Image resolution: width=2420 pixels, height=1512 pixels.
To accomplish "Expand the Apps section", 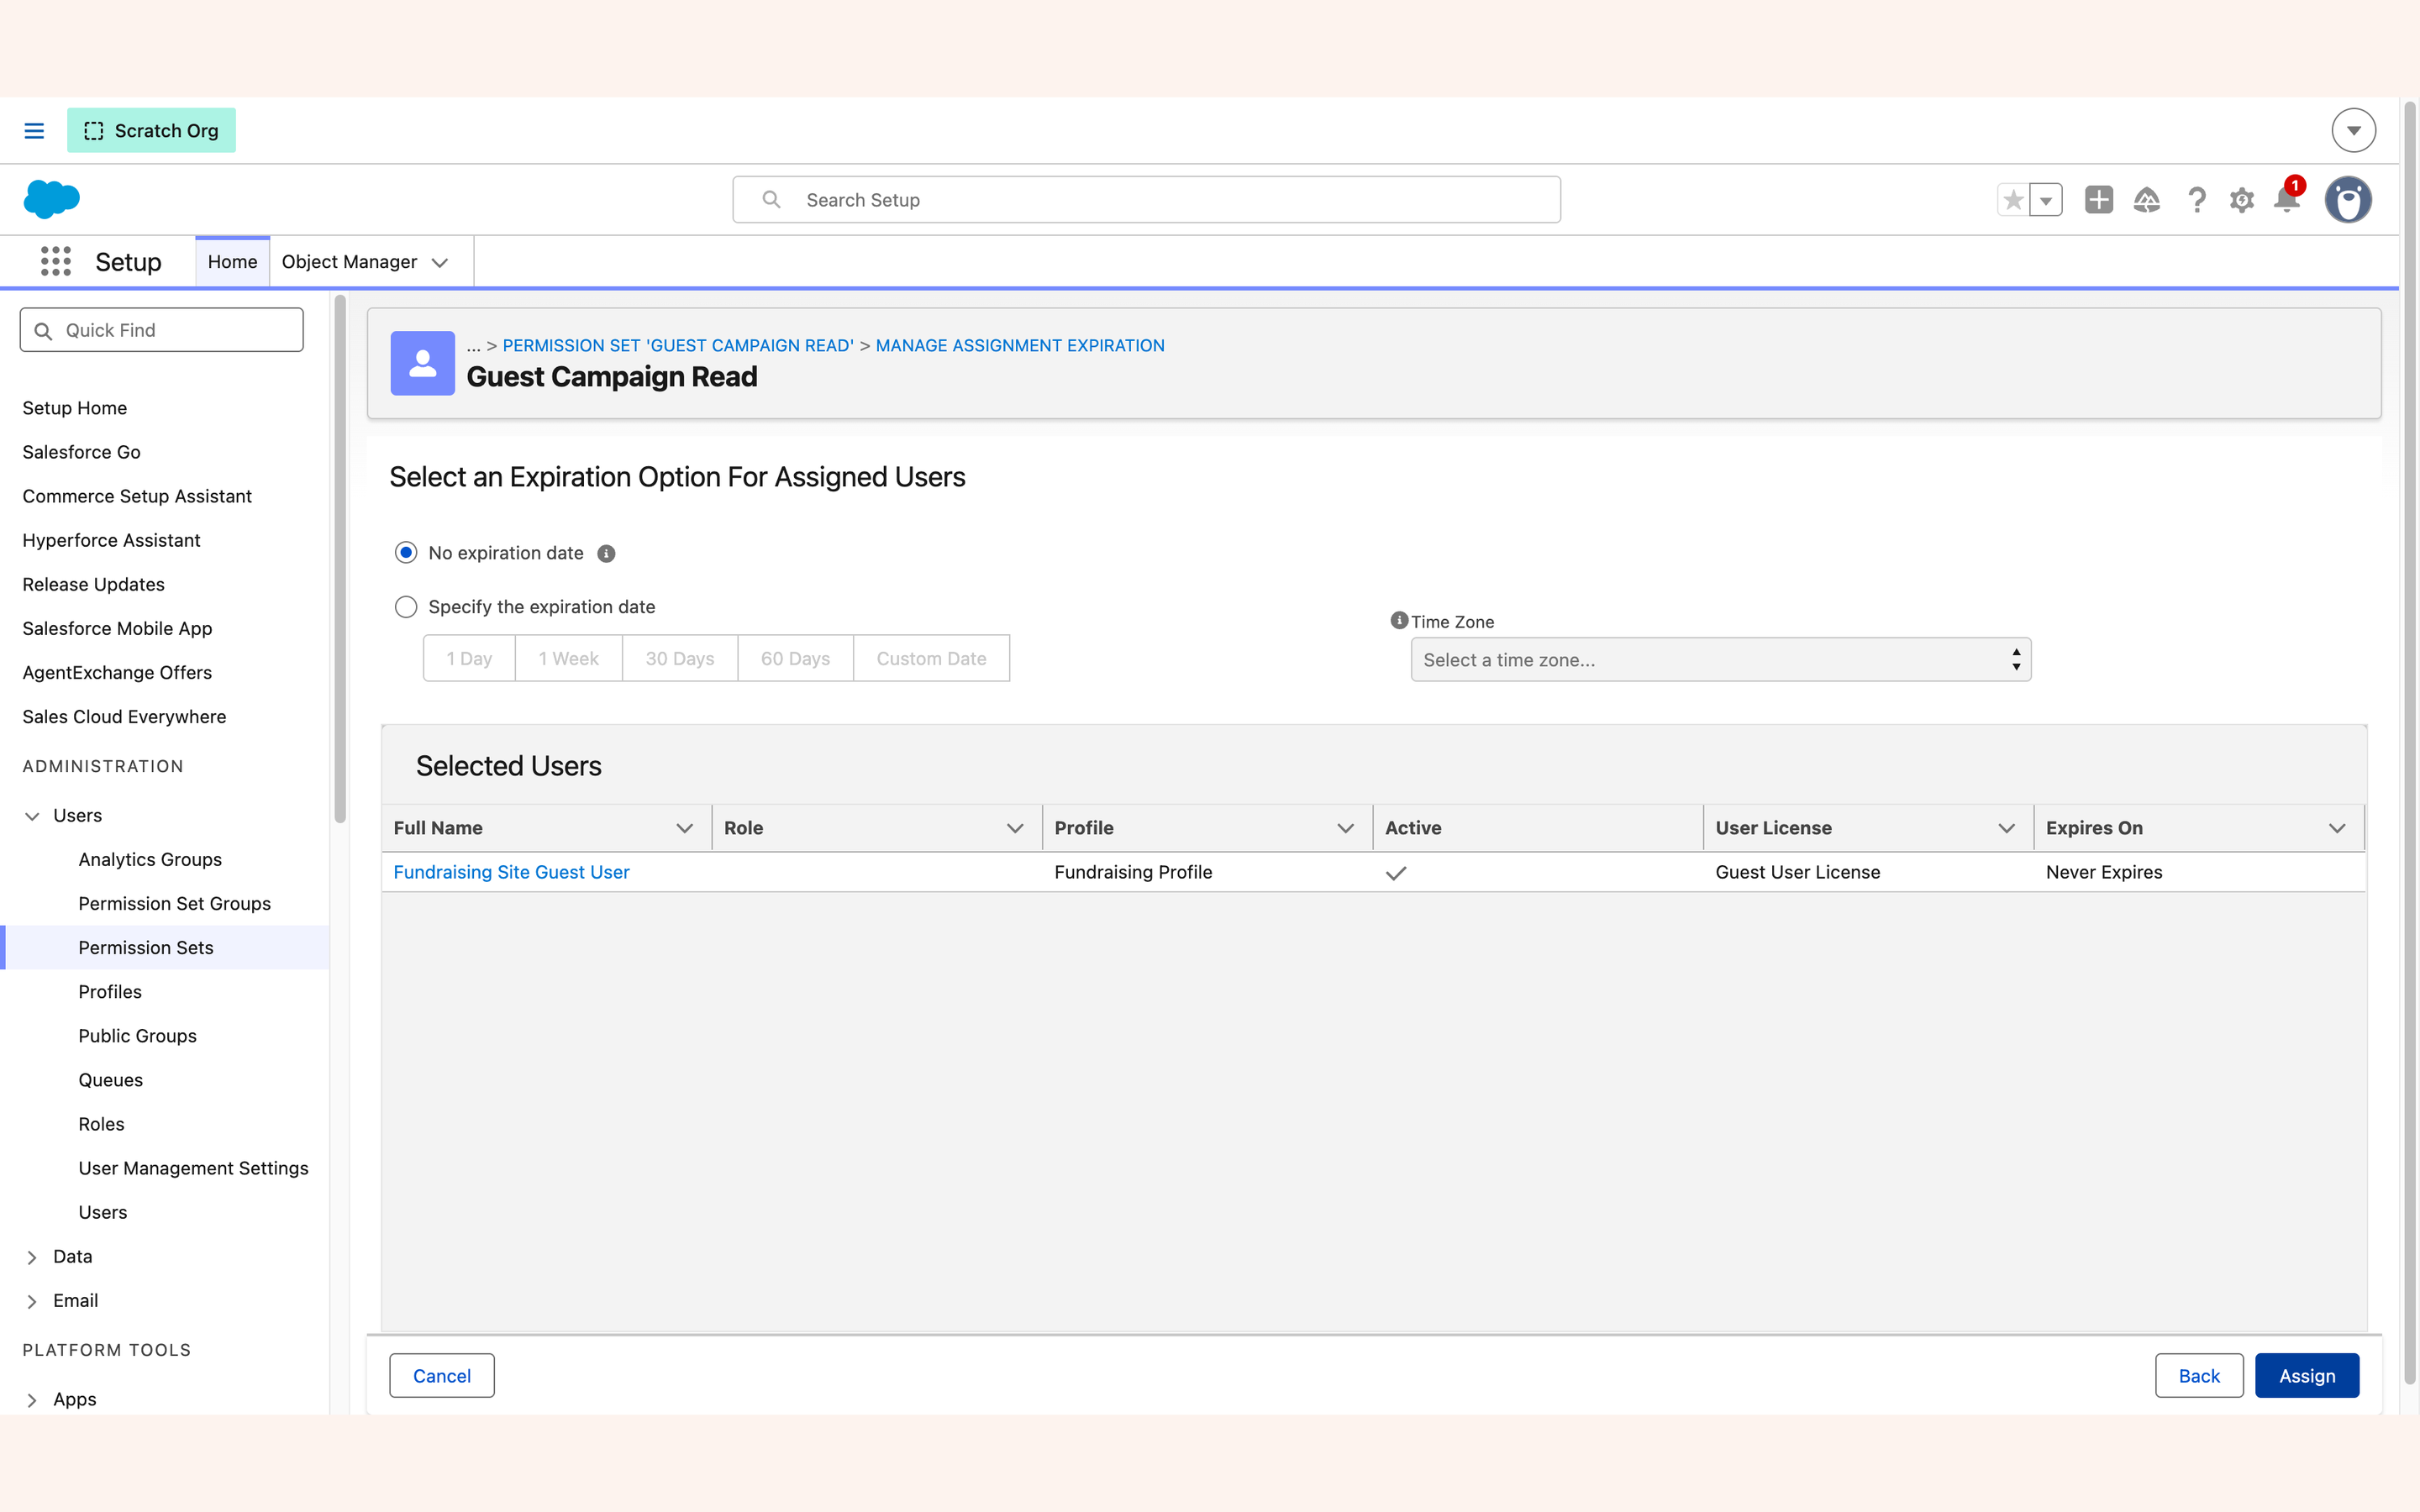I will tap(32, 1400).
